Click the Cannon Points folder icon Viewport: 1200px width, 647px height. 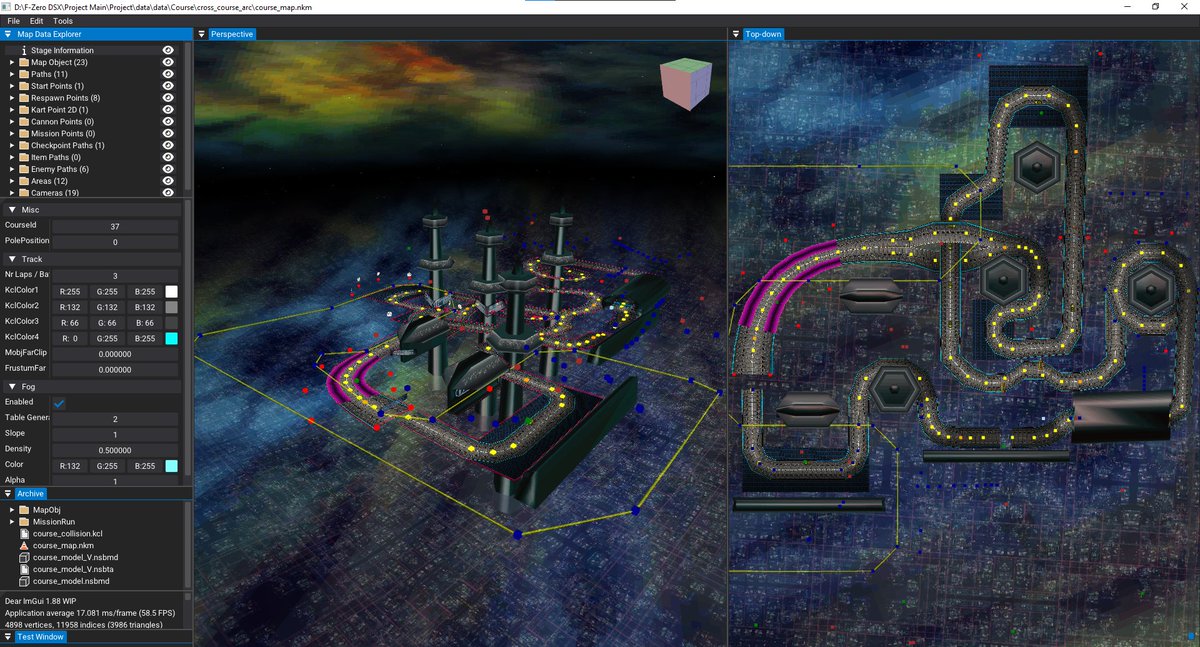coord(23,122)
